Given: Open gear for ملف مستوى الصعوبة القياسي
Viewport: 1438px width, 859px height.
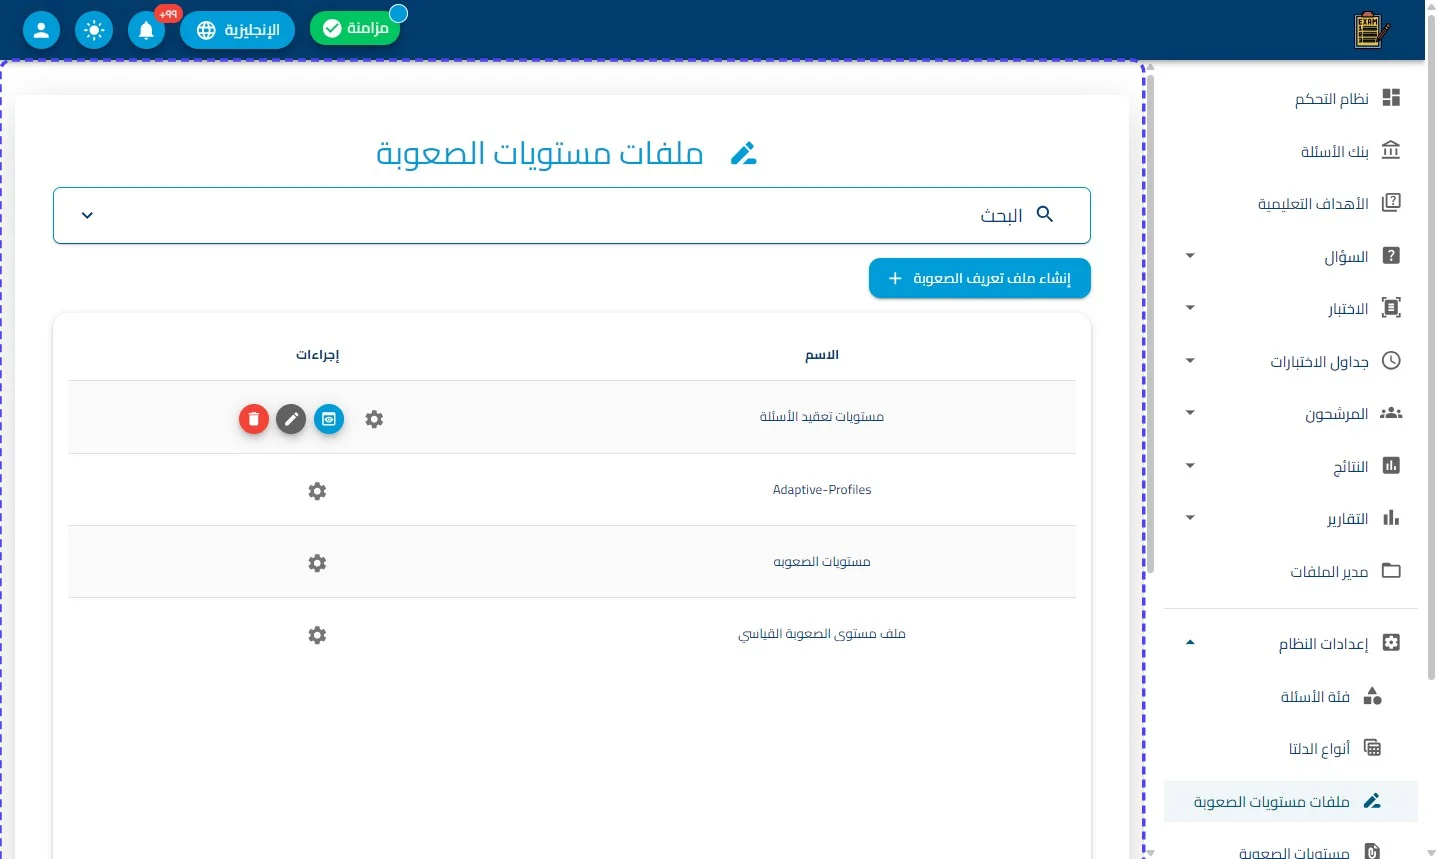Looking at the screenshot, I should (317, 635).
